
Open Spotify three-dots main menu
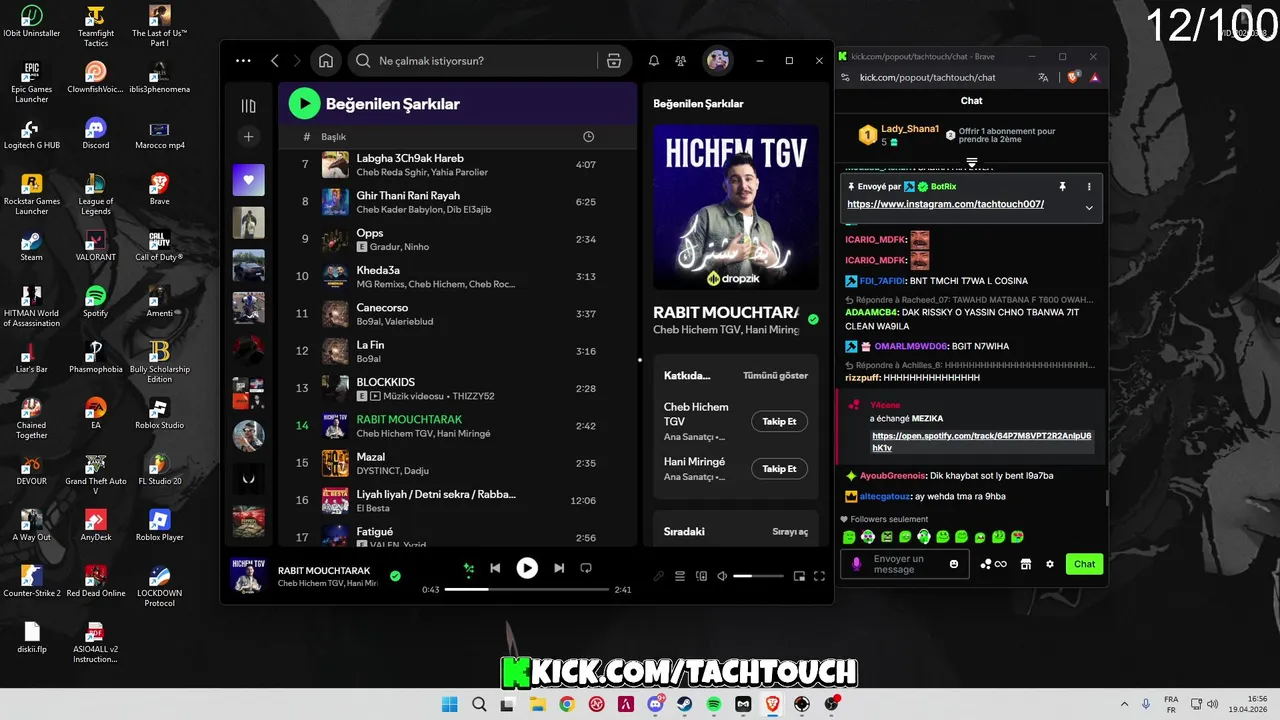click(243, 61)
